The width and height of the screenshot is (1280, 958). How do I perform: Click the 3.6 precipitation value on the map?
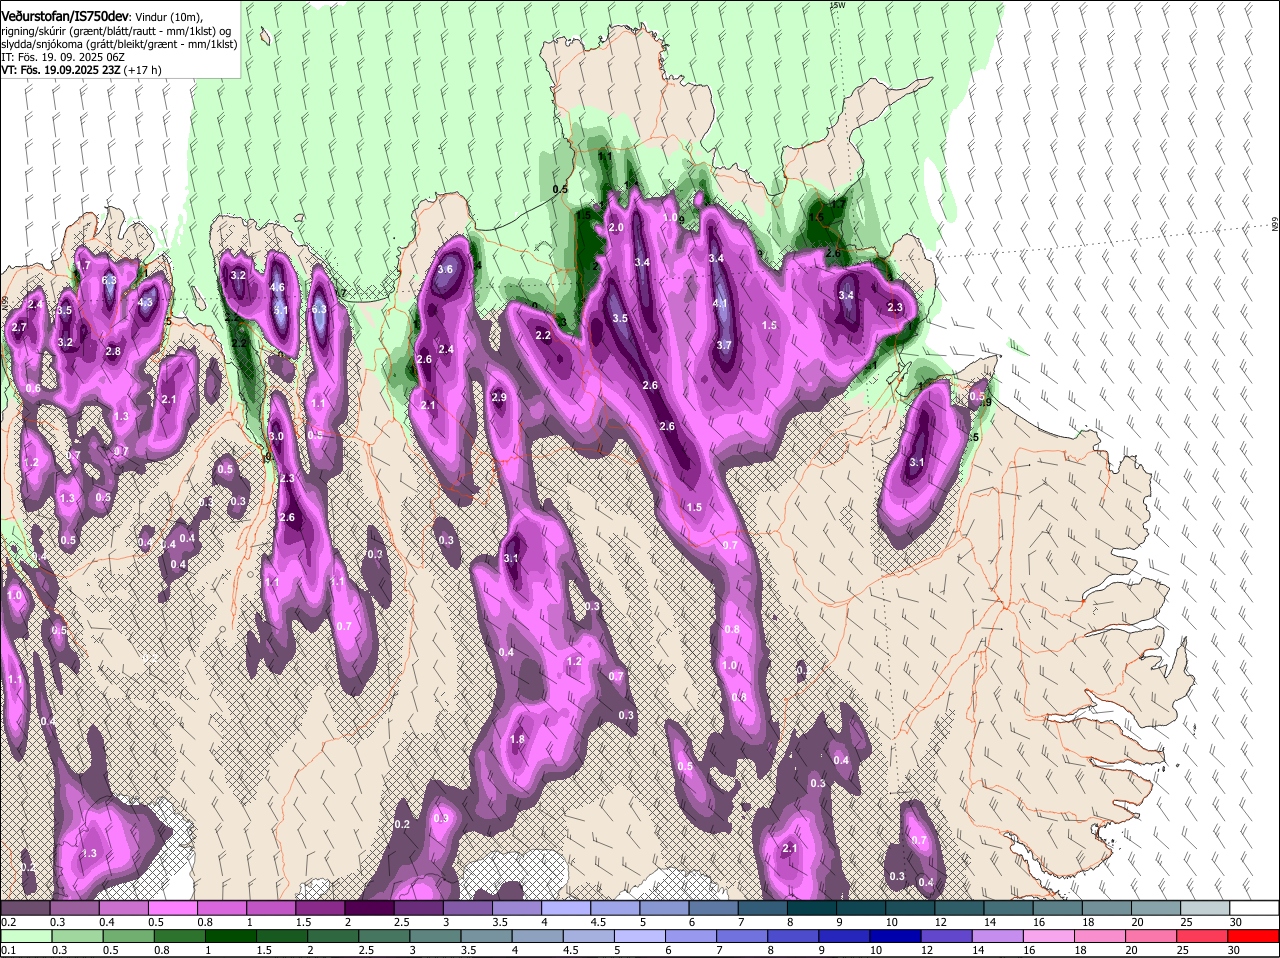pyautogui.click(x=445, y=269)
